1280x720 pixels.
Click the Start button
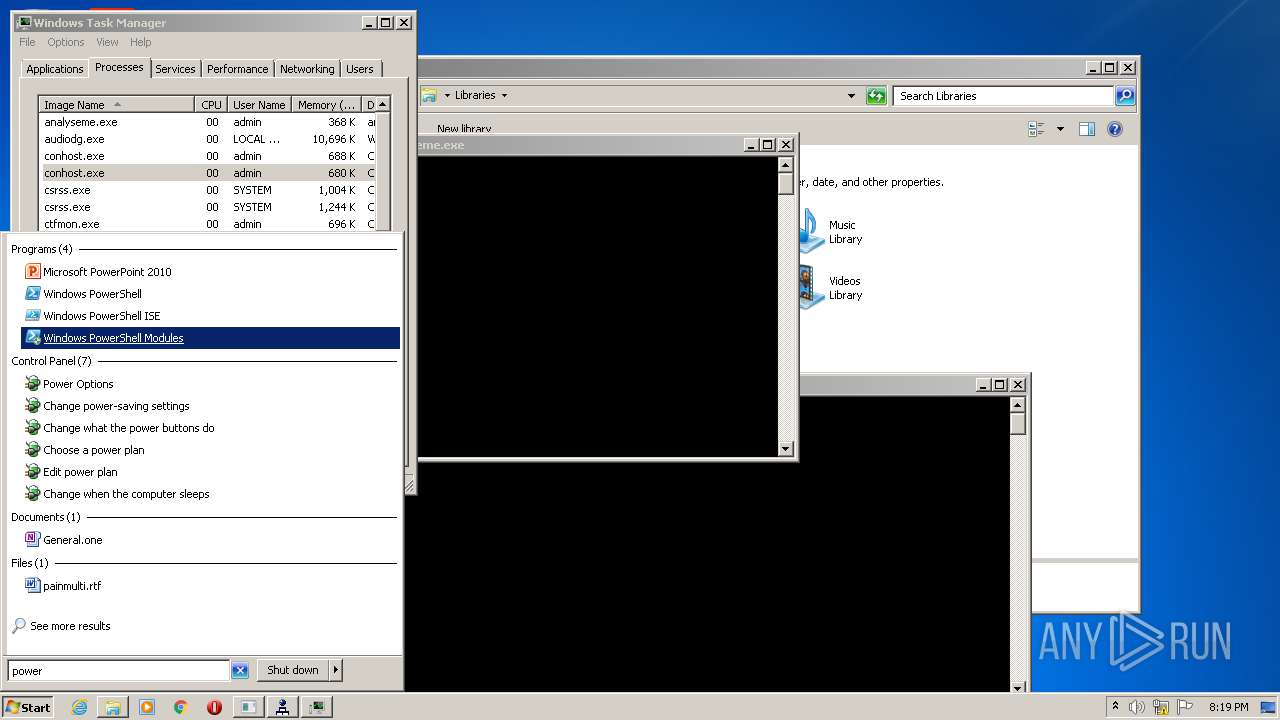(x=28, y=707)
